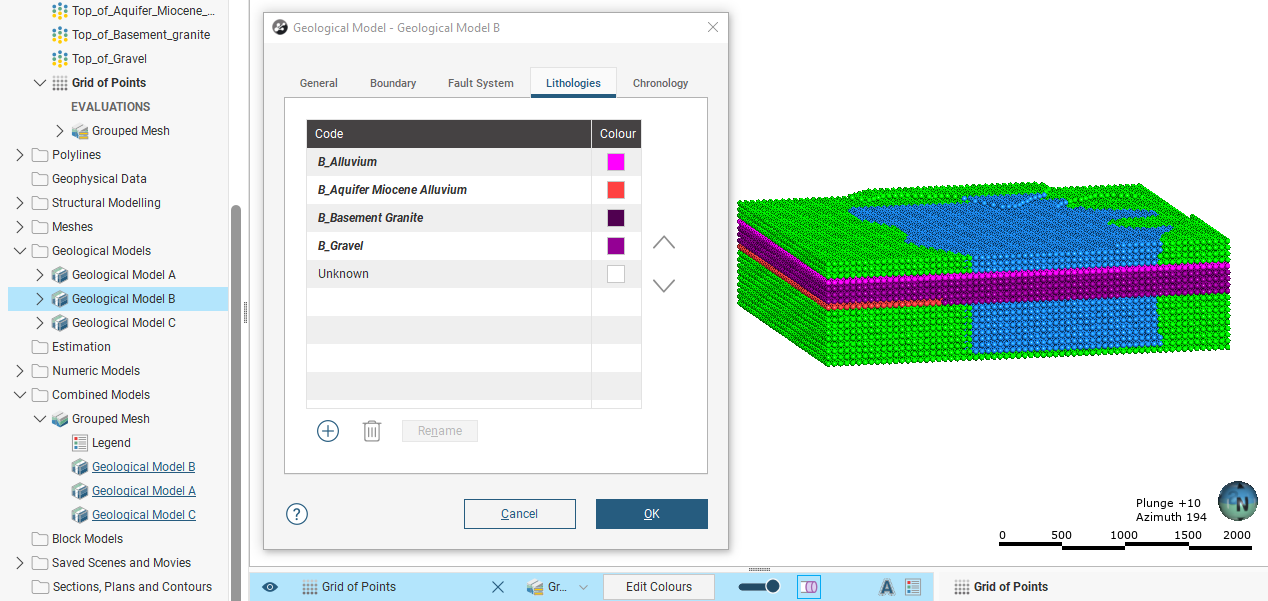1268x601 pixels.
Task: Open the help question mark icon
Action: 297,514
